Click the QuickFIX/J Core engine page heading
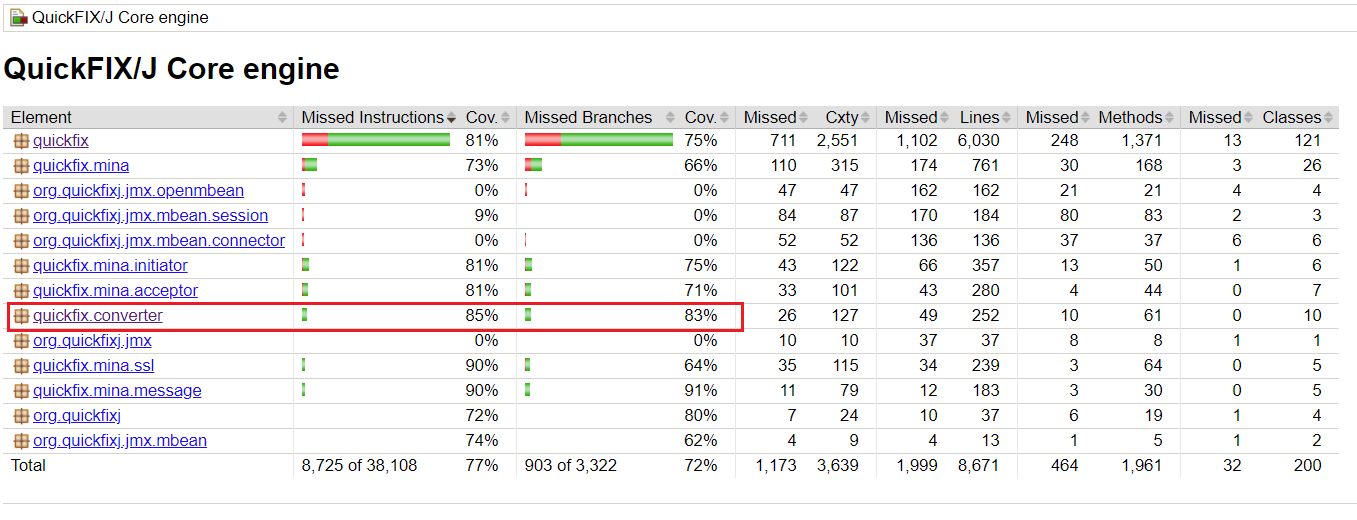 pos(172,69)
